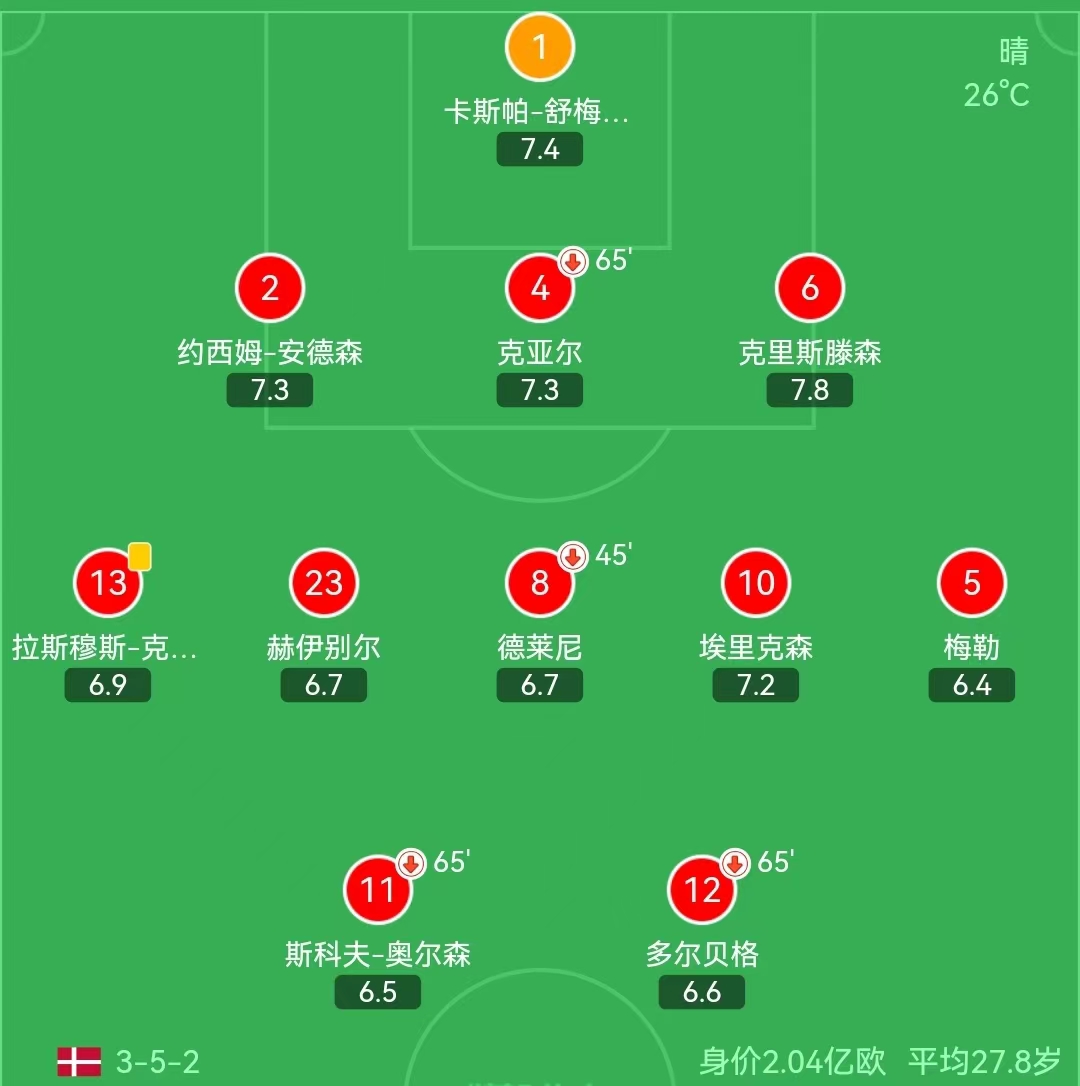Select 克里斯滕森's number 6 circle
The image size is (1080, 1086).
click(810, 288)
